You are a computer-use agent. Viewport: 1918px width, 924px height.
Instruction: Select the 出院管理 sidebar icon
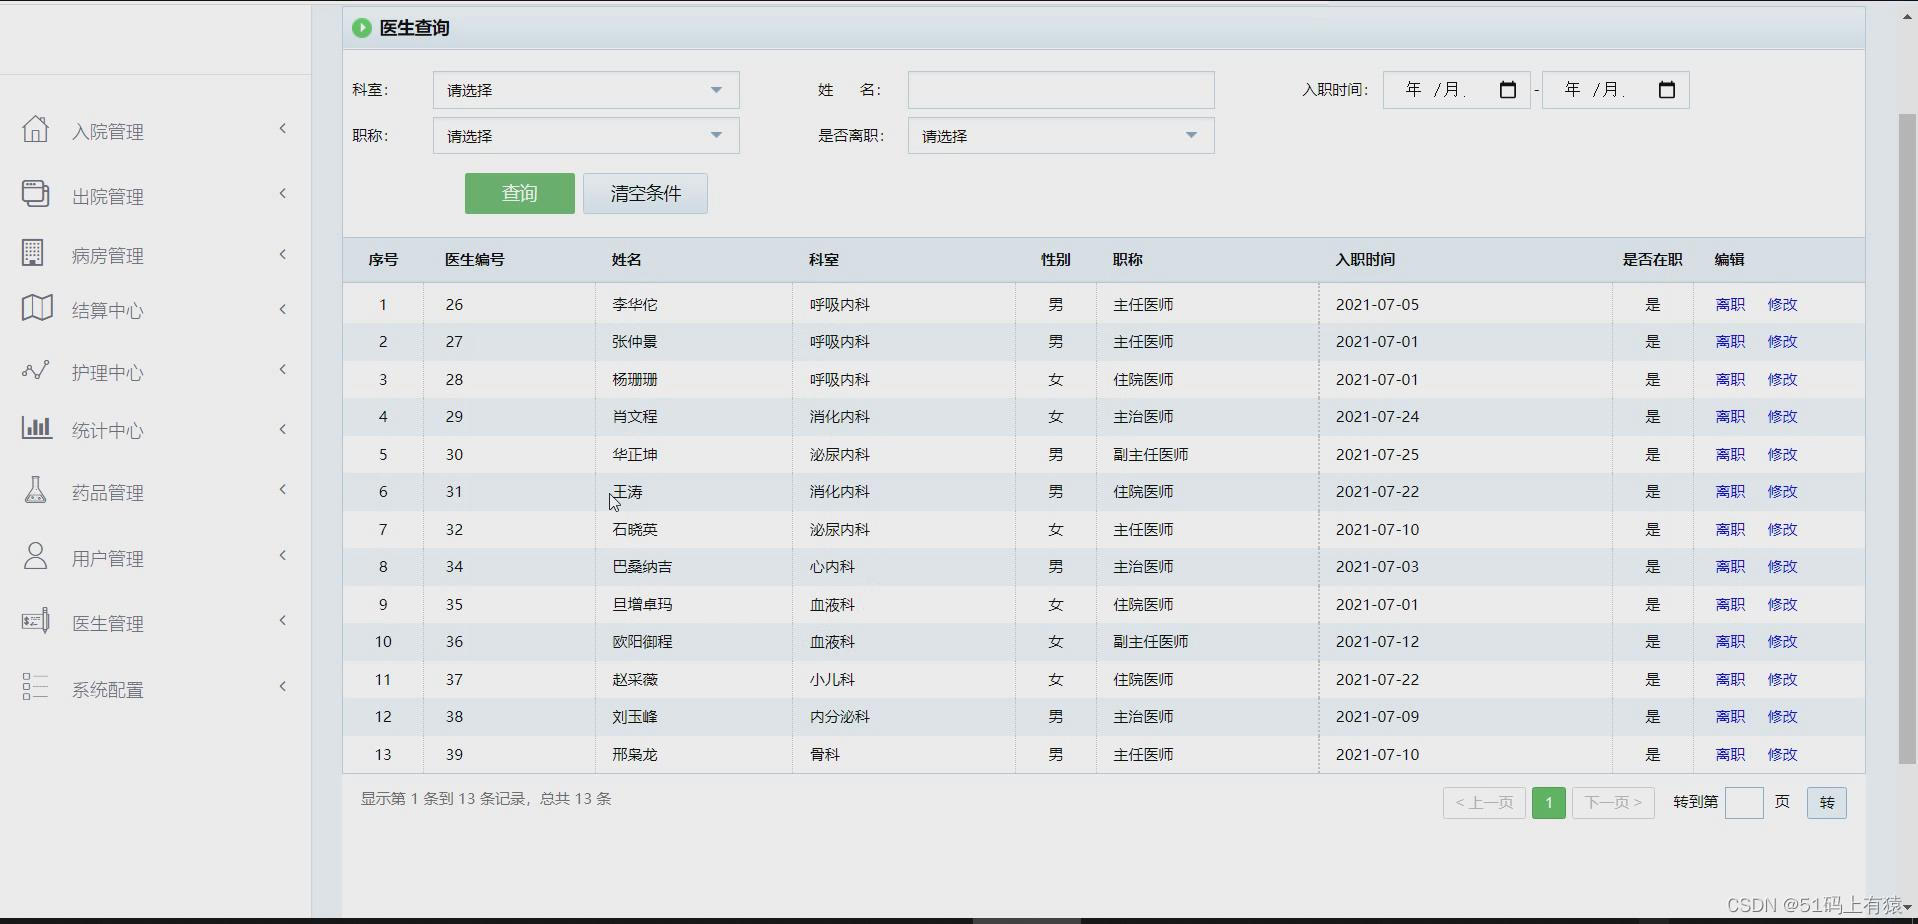point(36,194)
